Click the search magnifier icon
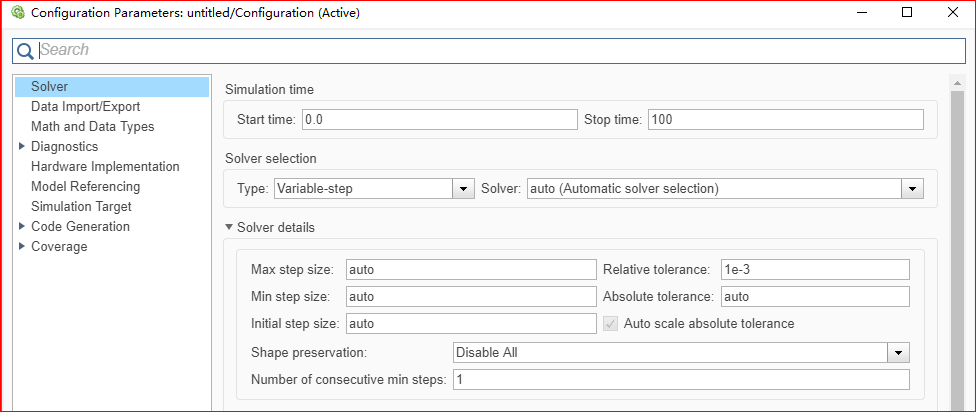The height and width of the screenshot is (412, 976). pos(25,51)
